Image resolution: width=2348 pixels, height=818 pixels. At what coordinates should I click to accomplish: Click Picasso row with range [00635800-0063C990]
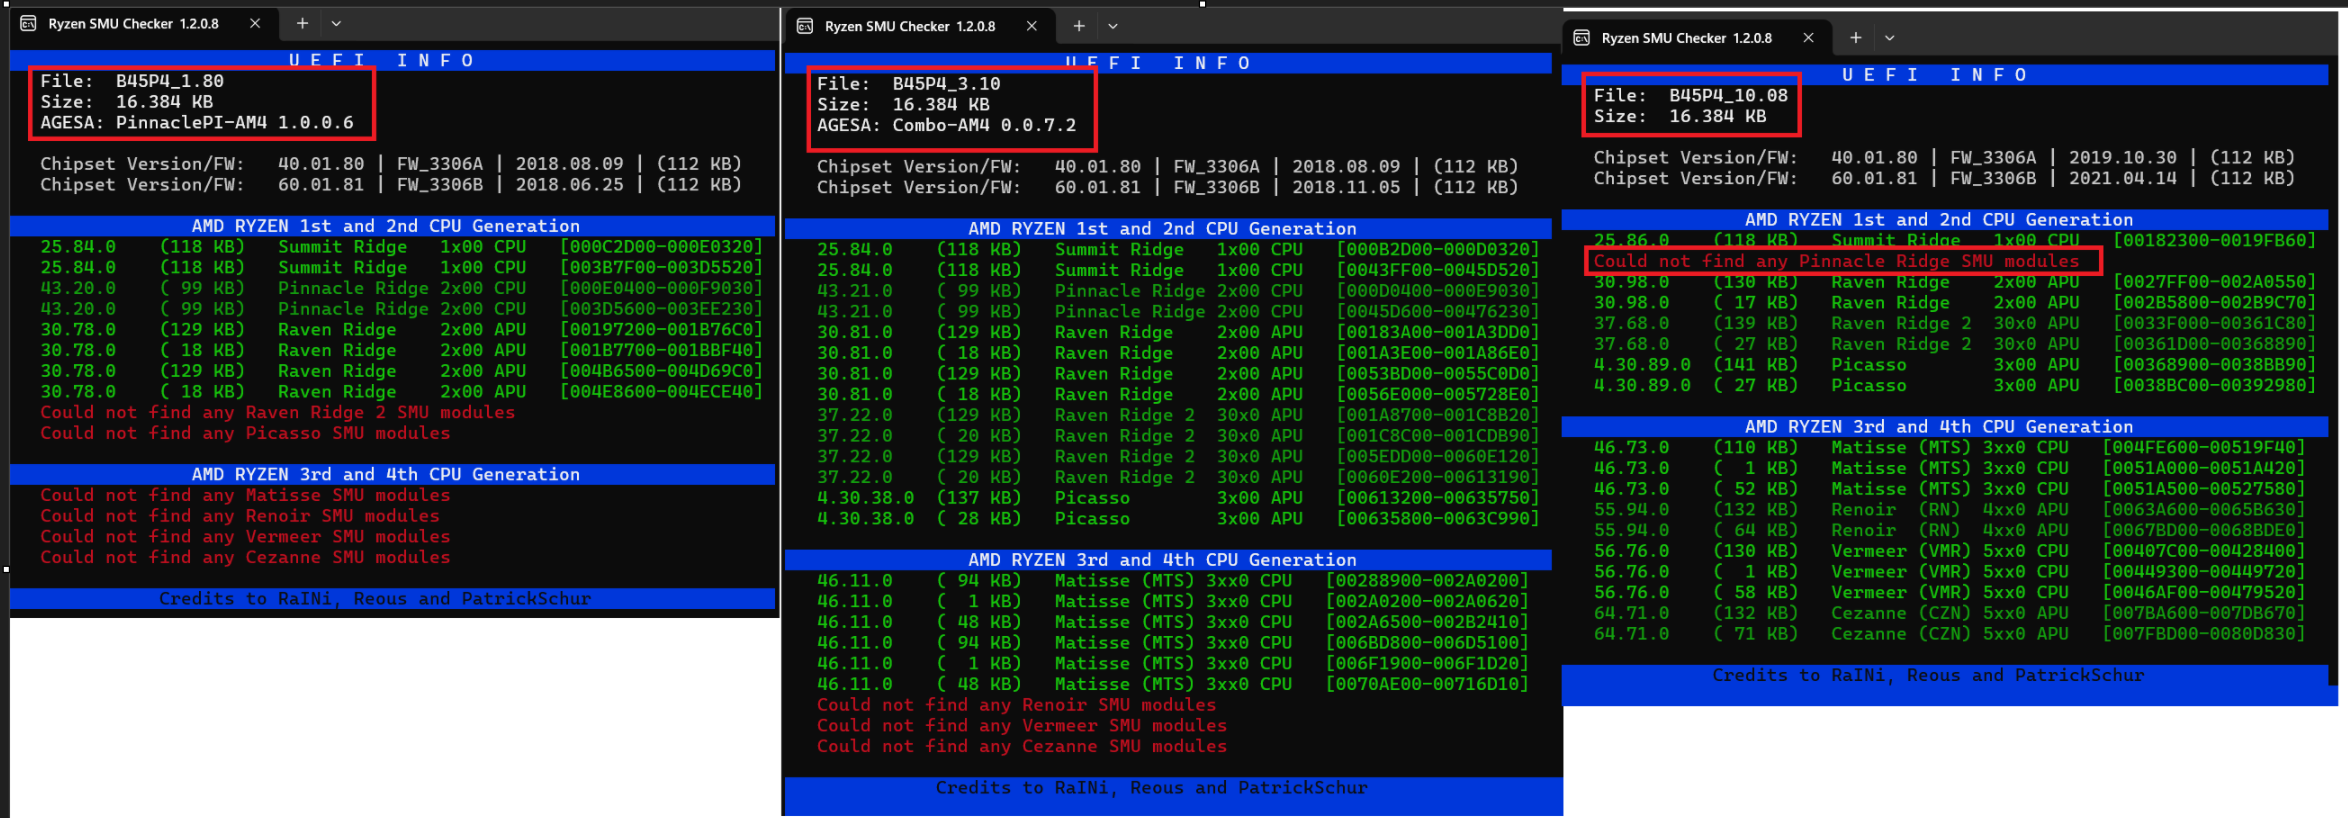(x=1178, y=519)
